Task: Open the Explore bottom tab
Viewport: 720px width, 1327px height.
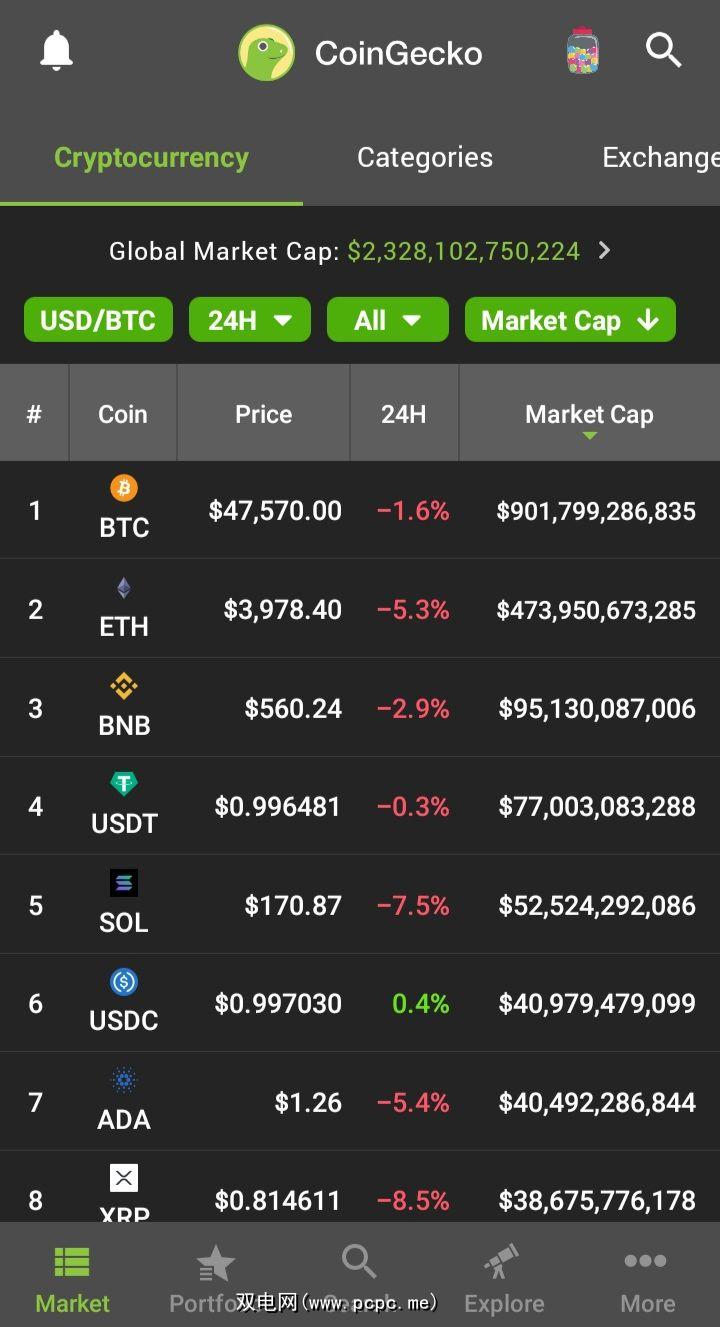Action: (x=504, y=1278)
